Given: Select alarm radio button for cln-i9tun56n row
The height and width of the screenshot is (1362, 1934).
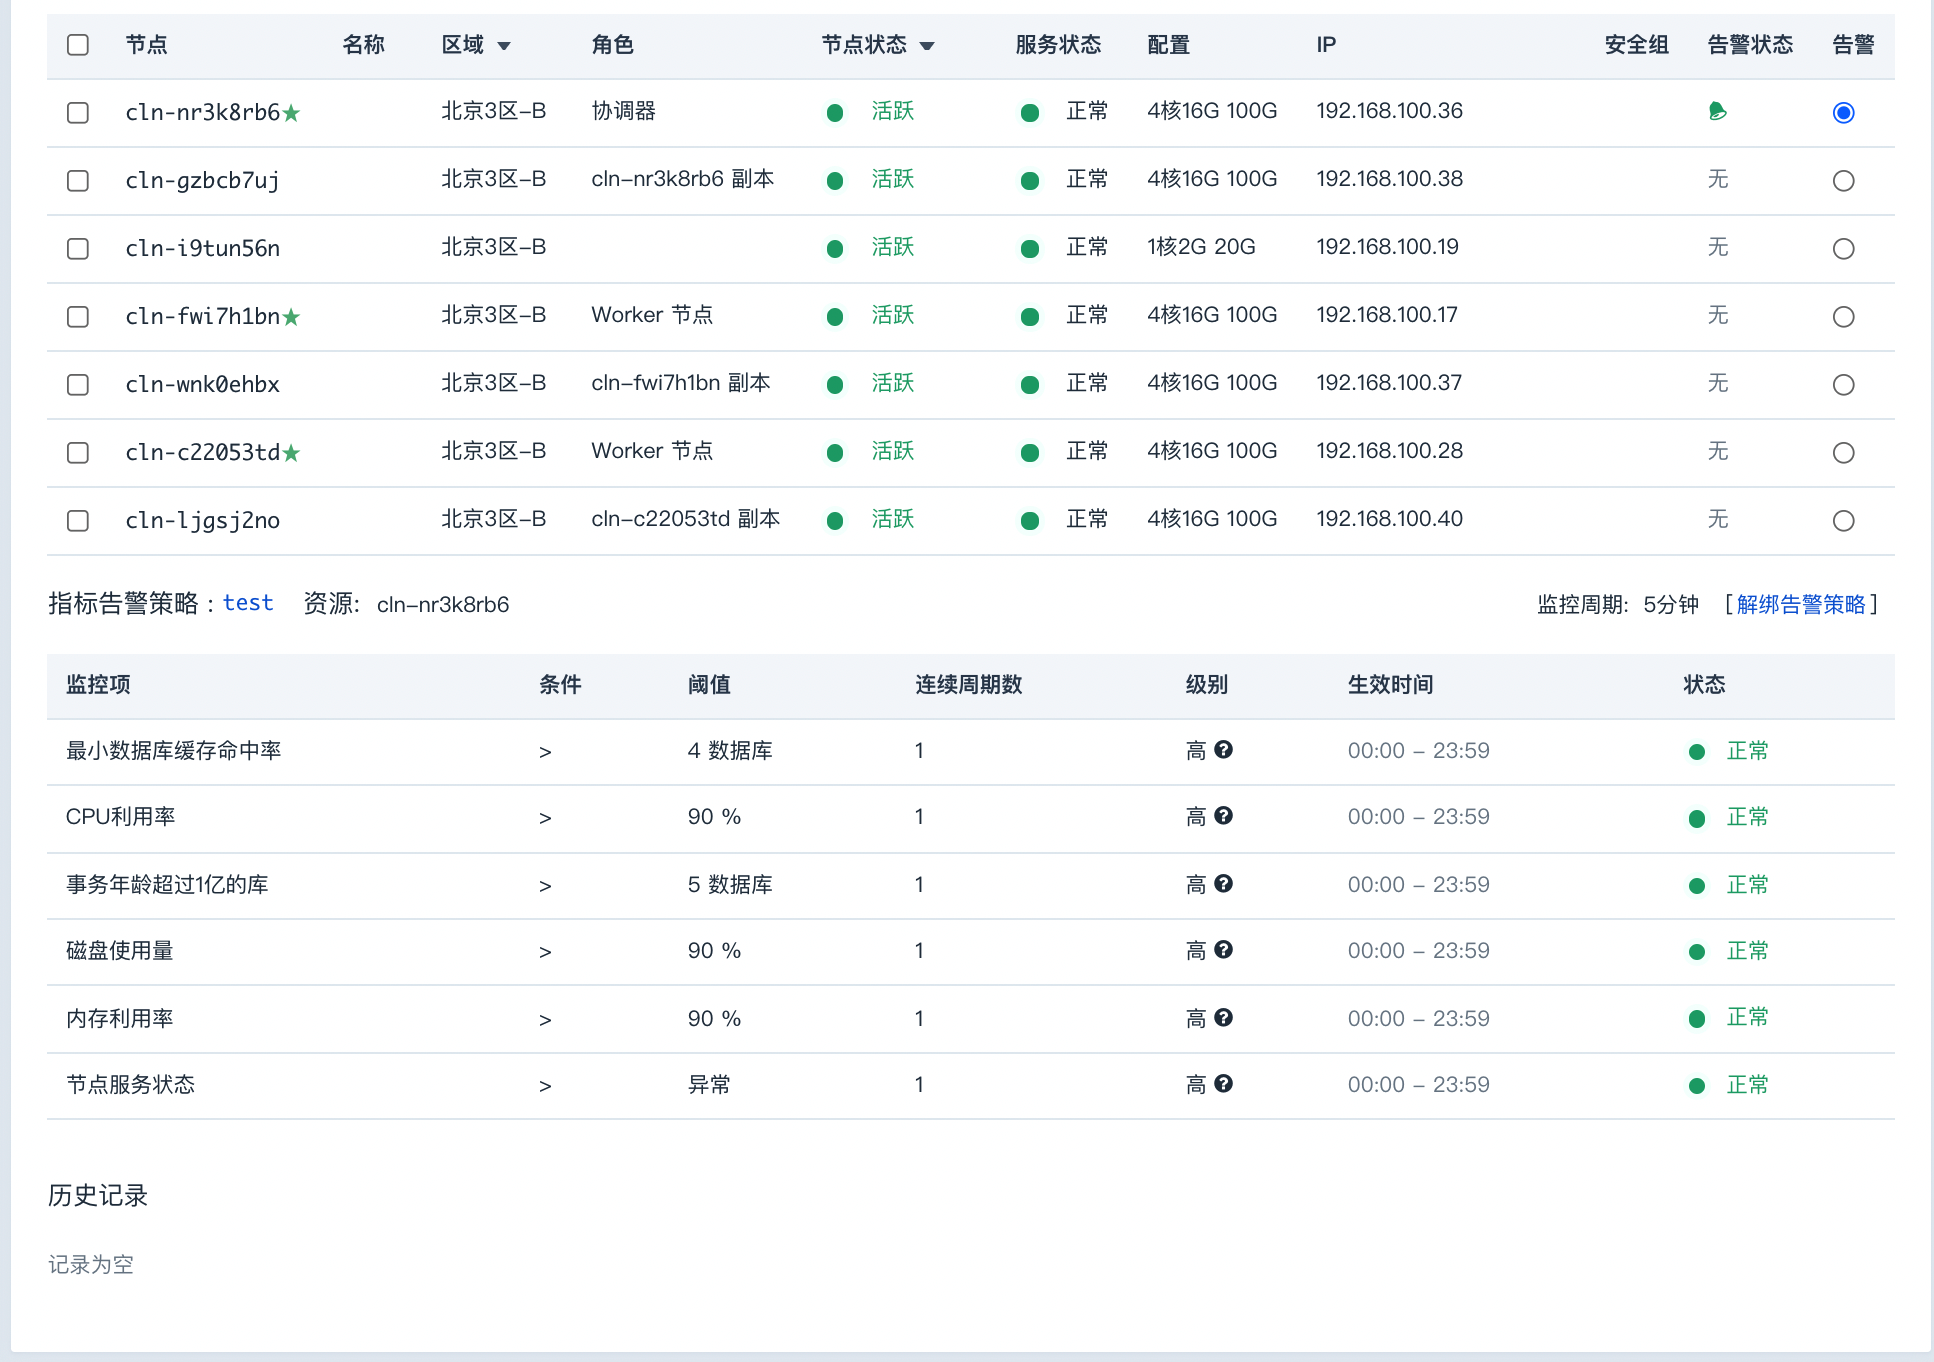Looking at the screenshot, I should (x=1844, y=249).
